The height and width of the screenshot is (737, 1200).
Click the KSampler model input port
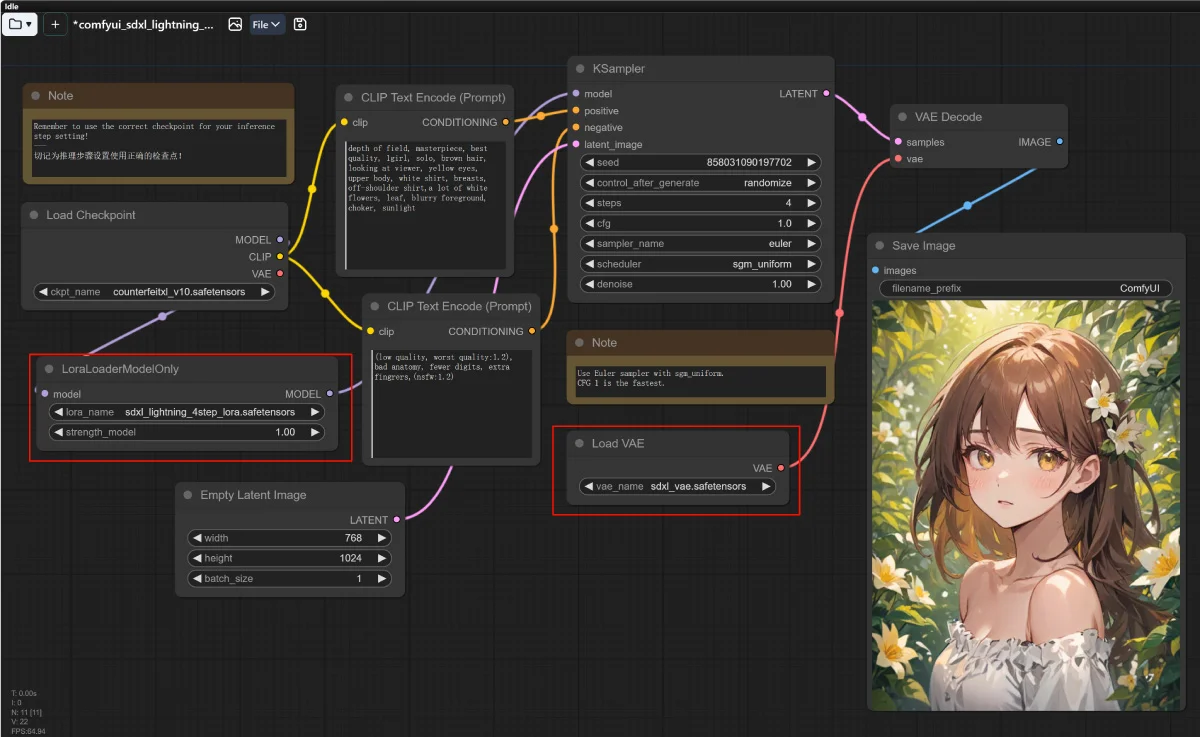tap(576, 94)
